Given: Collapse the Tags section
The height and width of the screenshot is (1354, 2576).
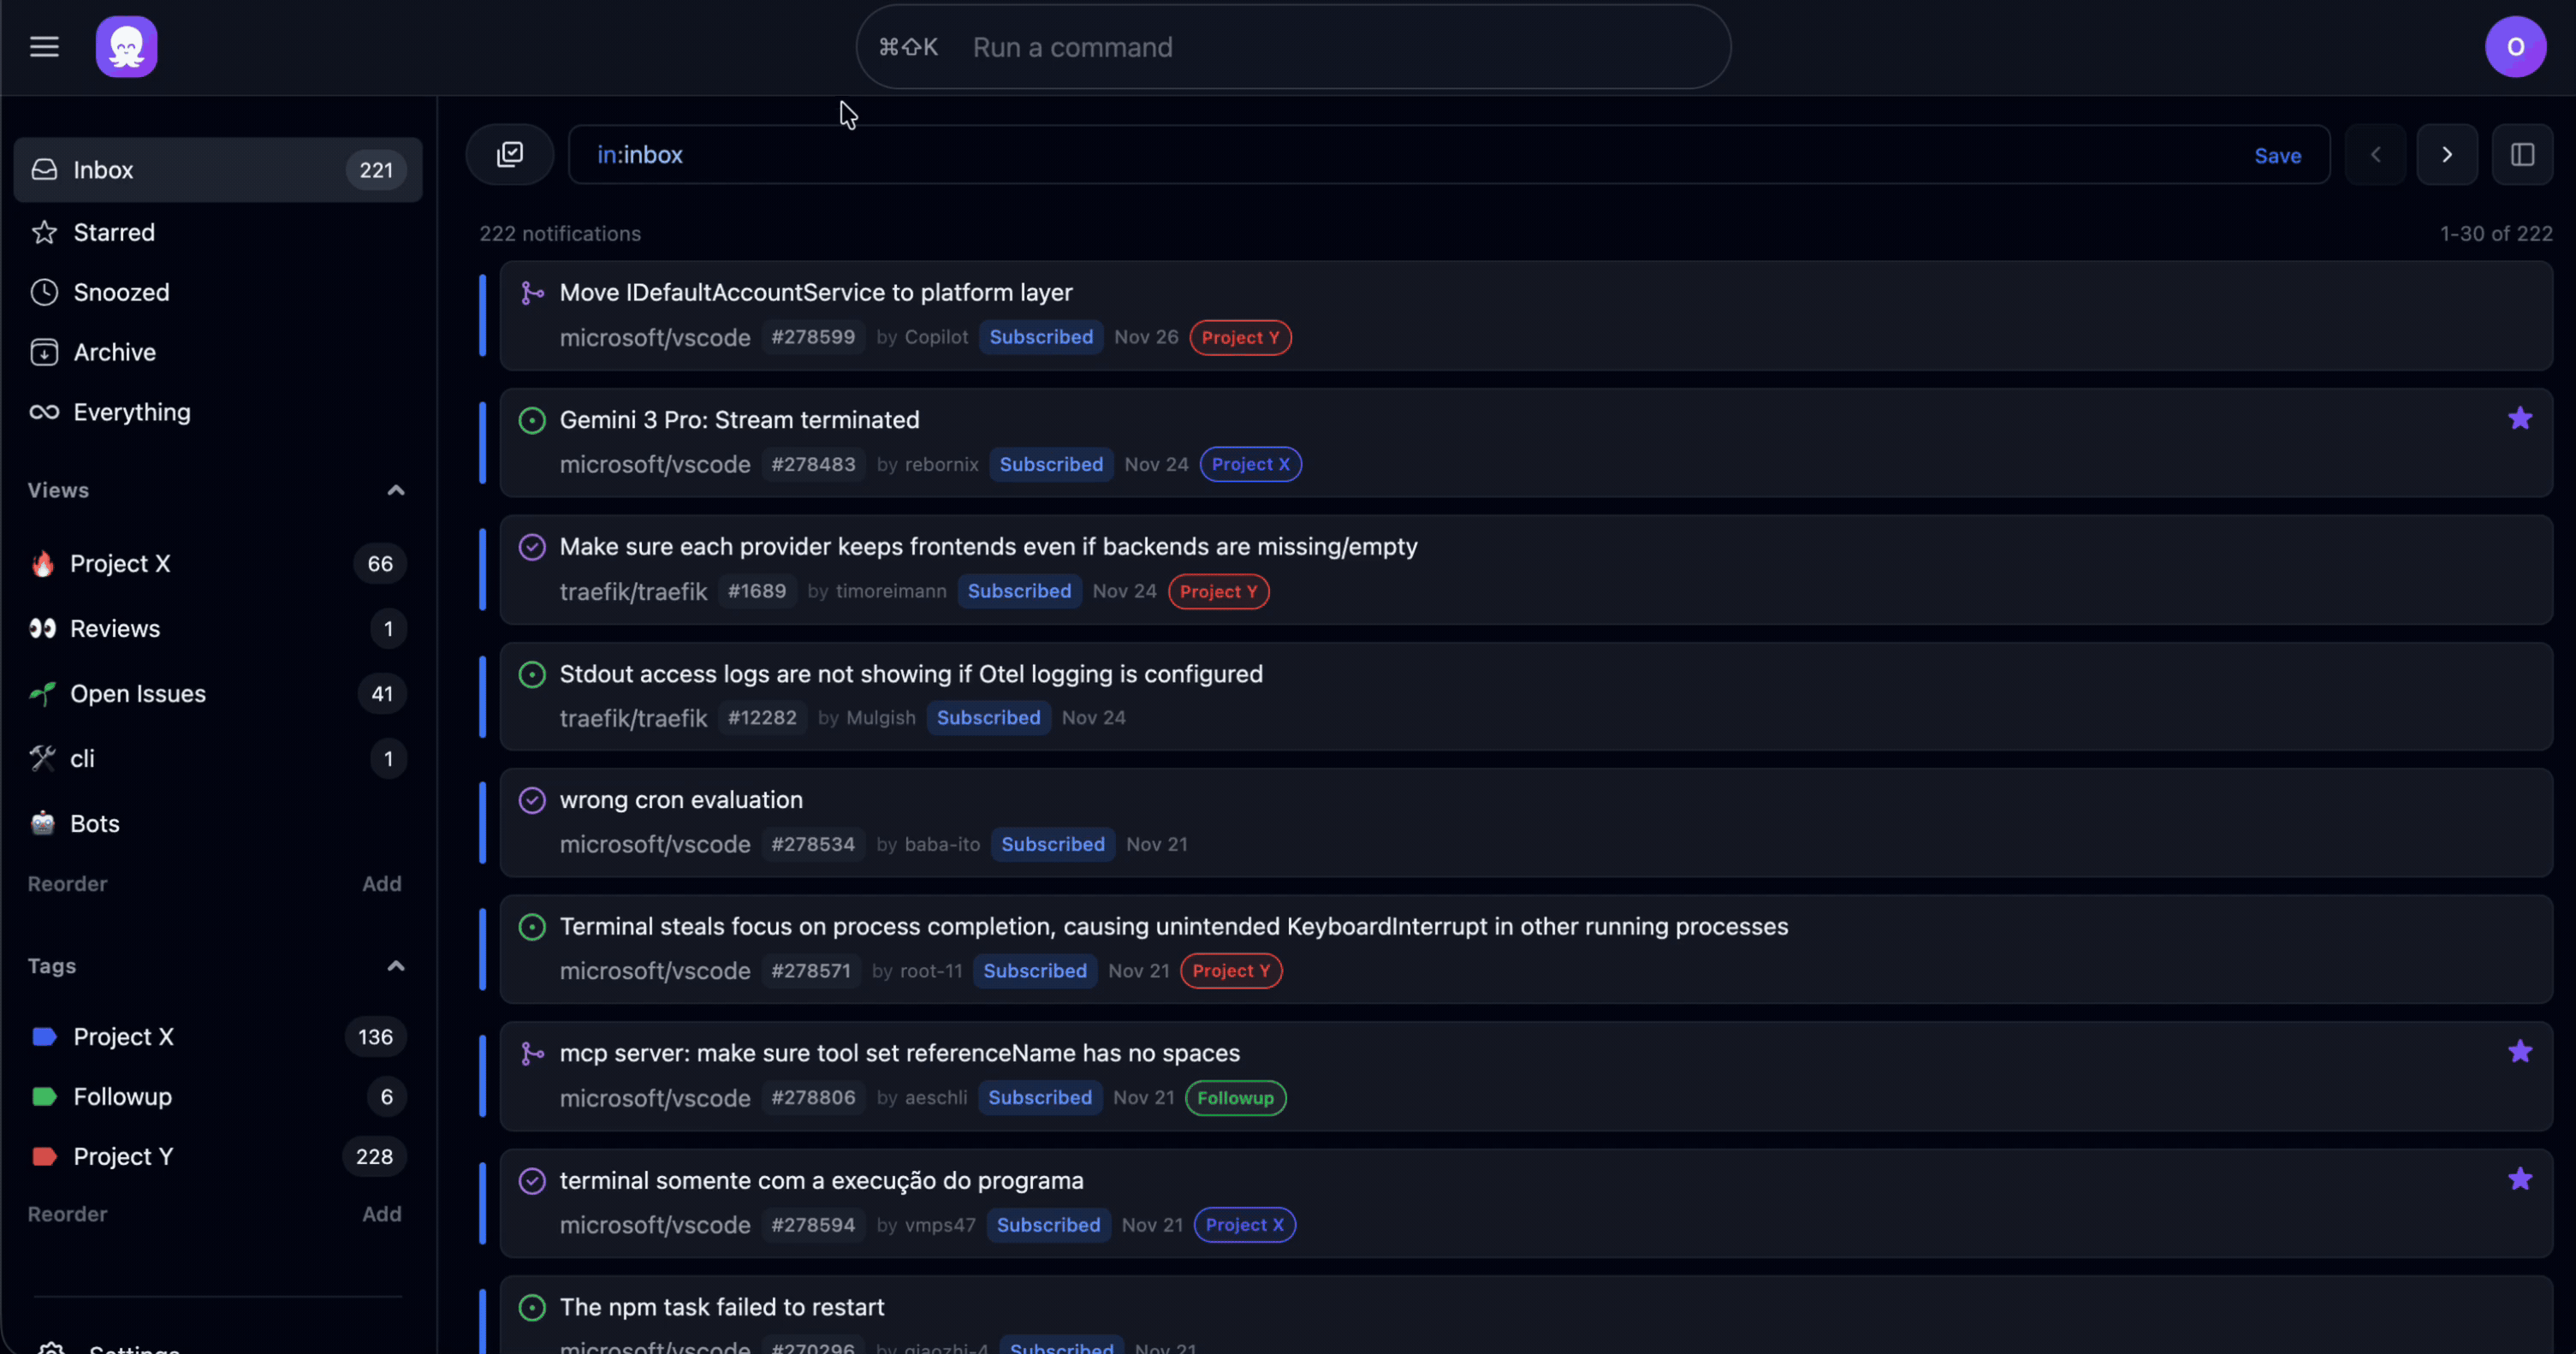Looking at the screenshot, I should click(395, 966).
